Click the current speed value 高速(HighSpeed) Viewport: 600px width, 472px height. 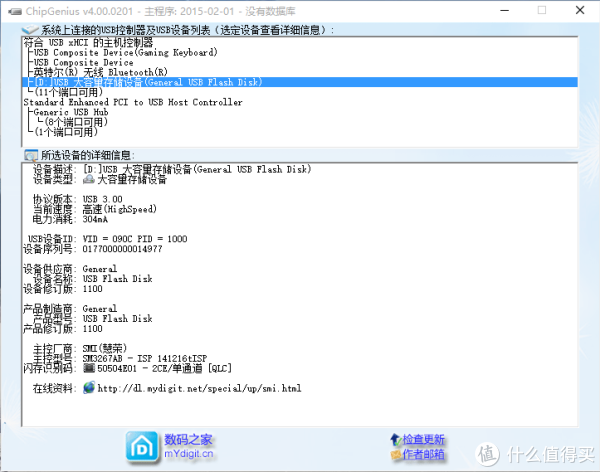point(119,209)
